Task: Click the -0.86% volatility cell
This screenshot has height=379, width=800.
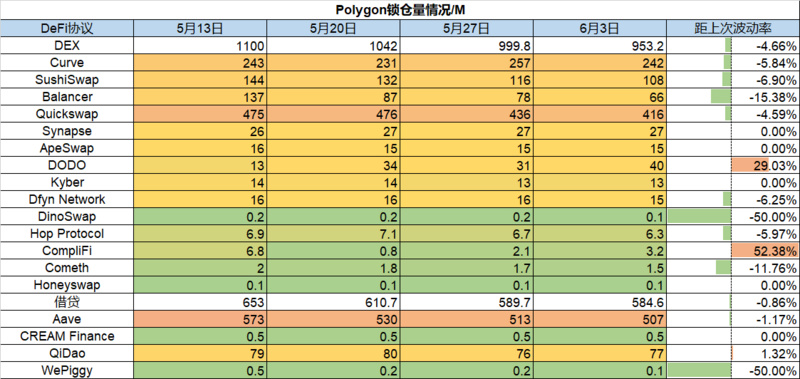Action: pos(734,302)
